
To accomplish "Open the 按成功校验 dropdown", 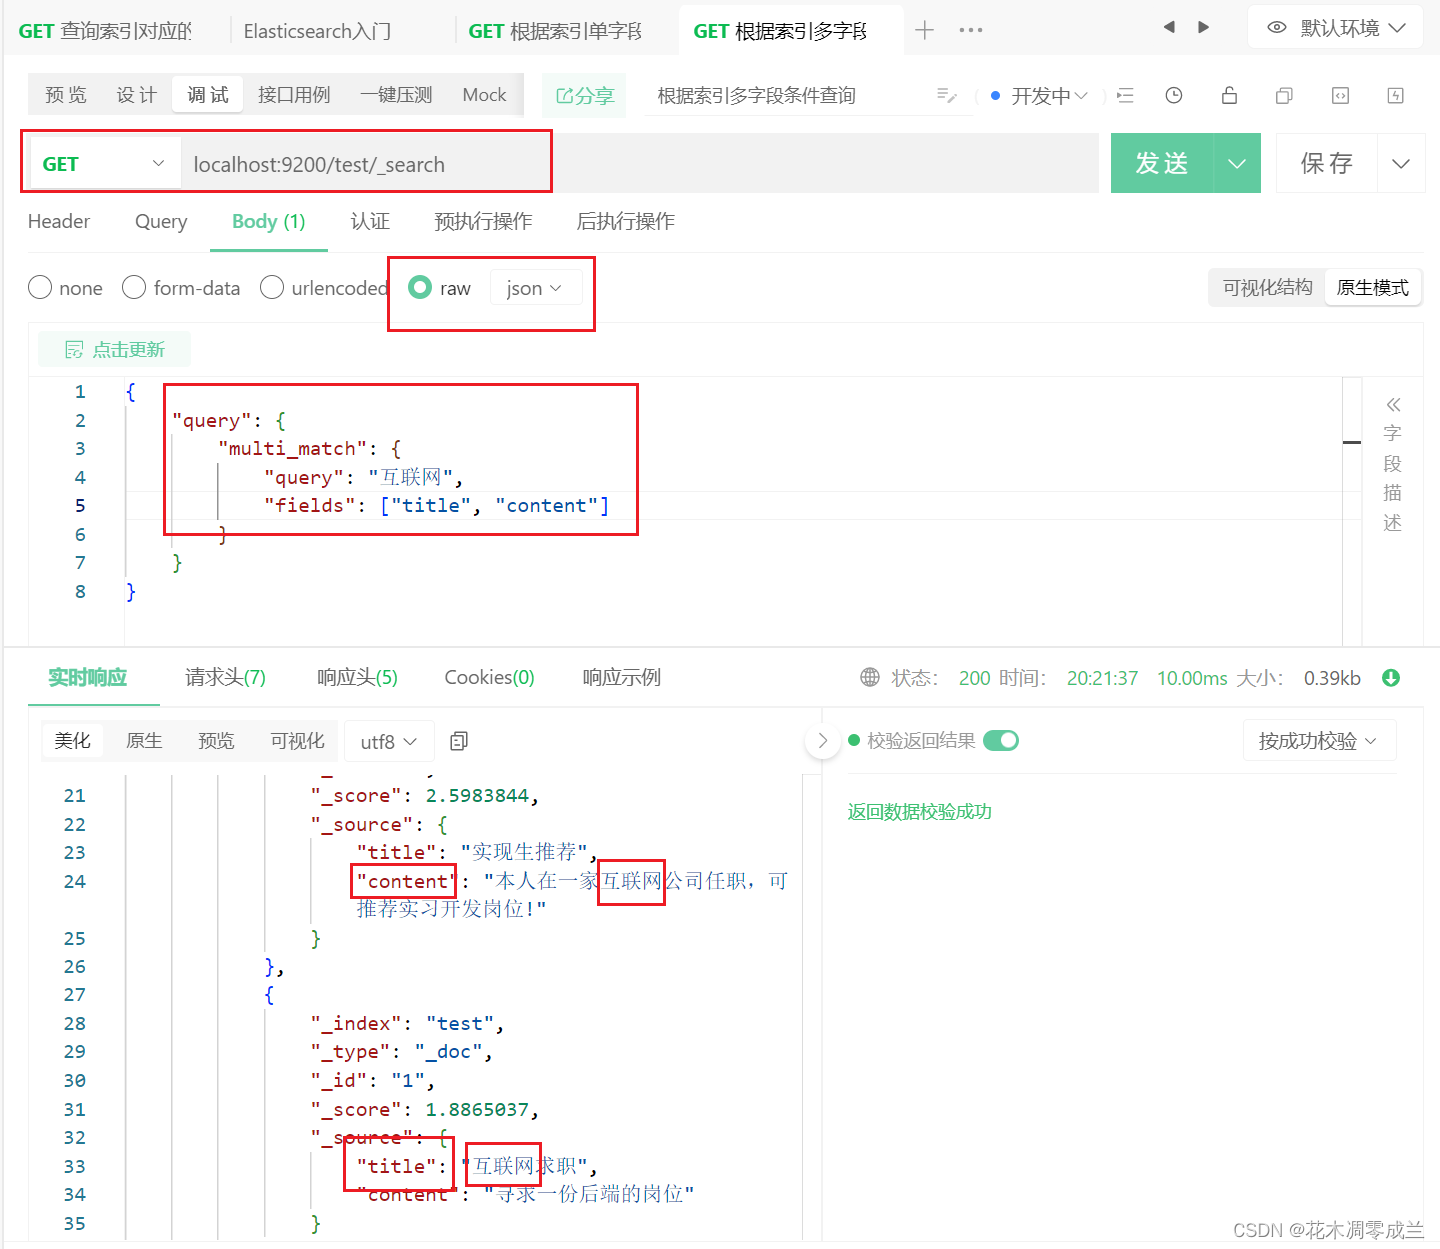I will tap(1319, 741).
